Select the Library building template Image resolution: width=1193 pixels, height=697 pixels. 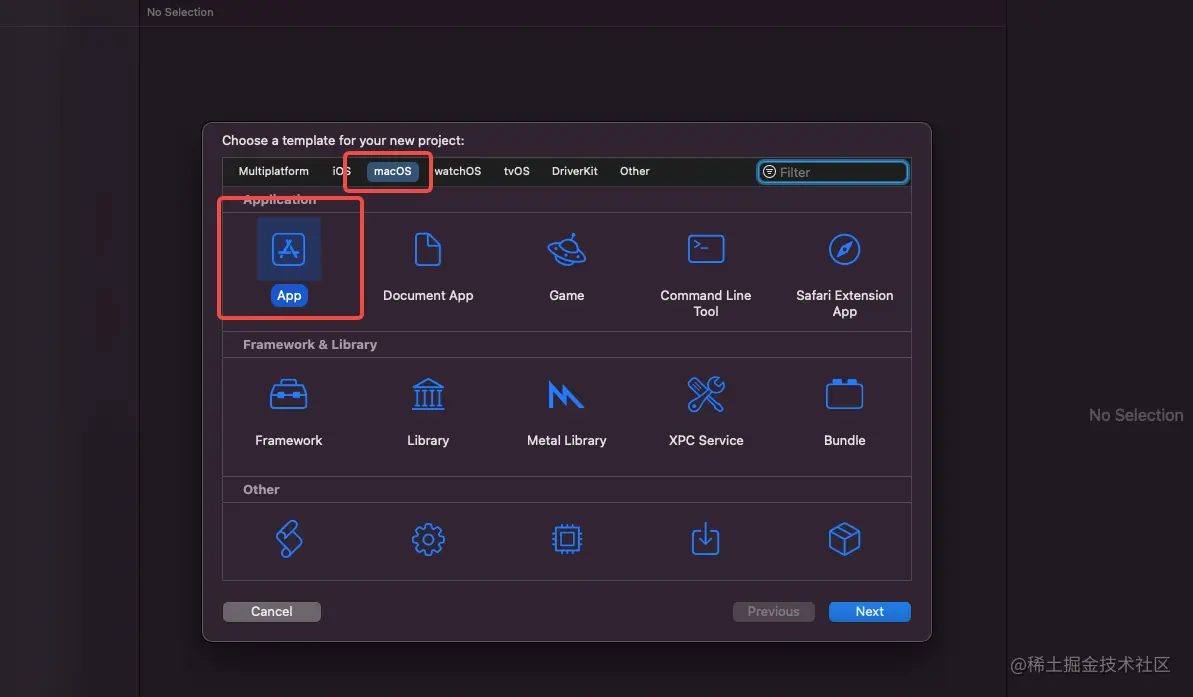pos(428,395)
